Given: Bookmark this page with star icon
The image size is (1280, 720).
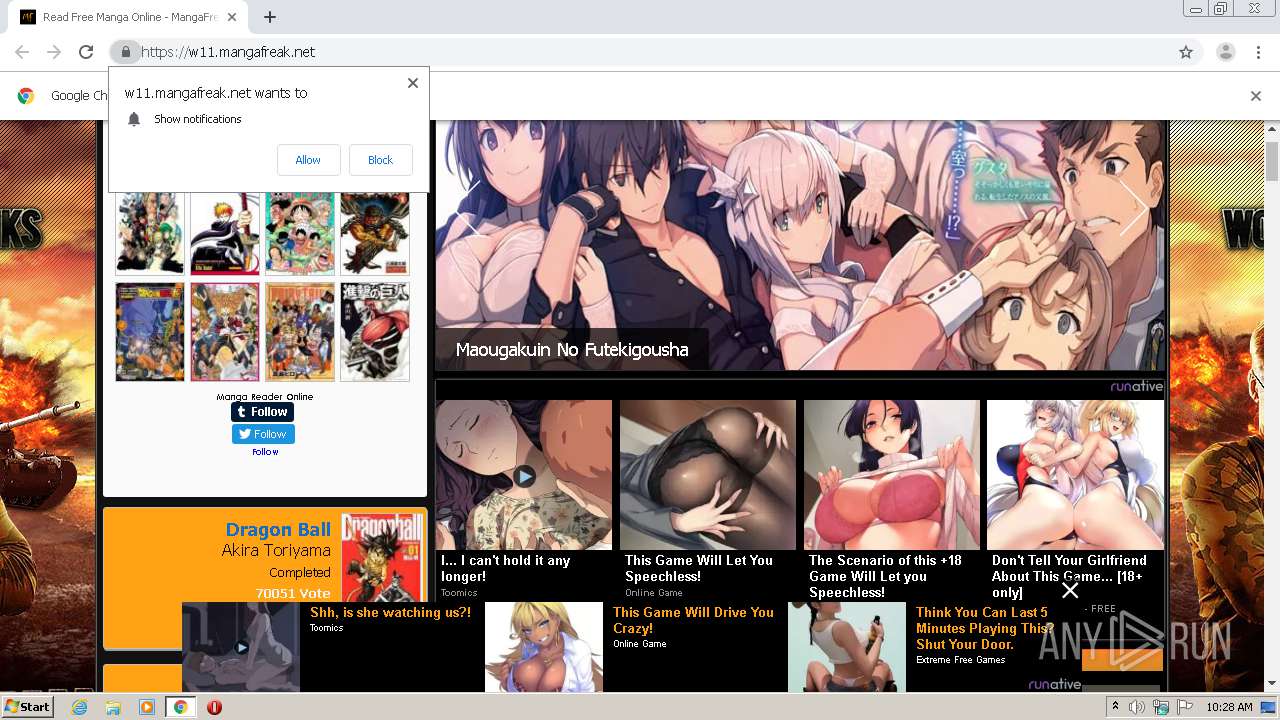Looking at the screenshot, I should coord(1186,52).
